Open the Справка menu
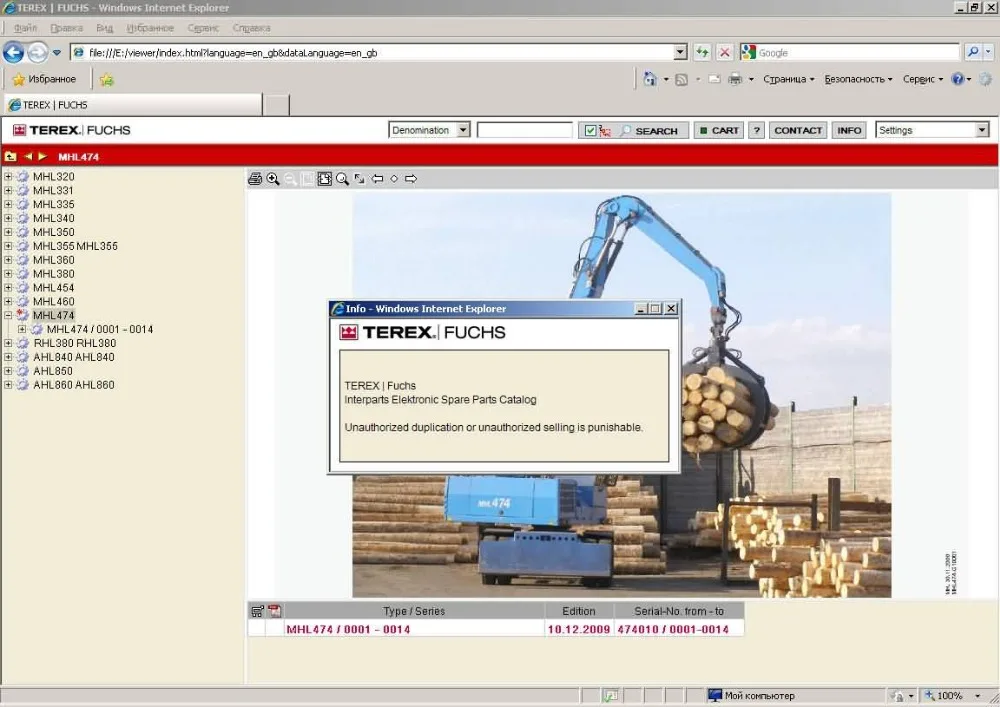The width and height of the screenshot is (1000, 707). [251, 28]
